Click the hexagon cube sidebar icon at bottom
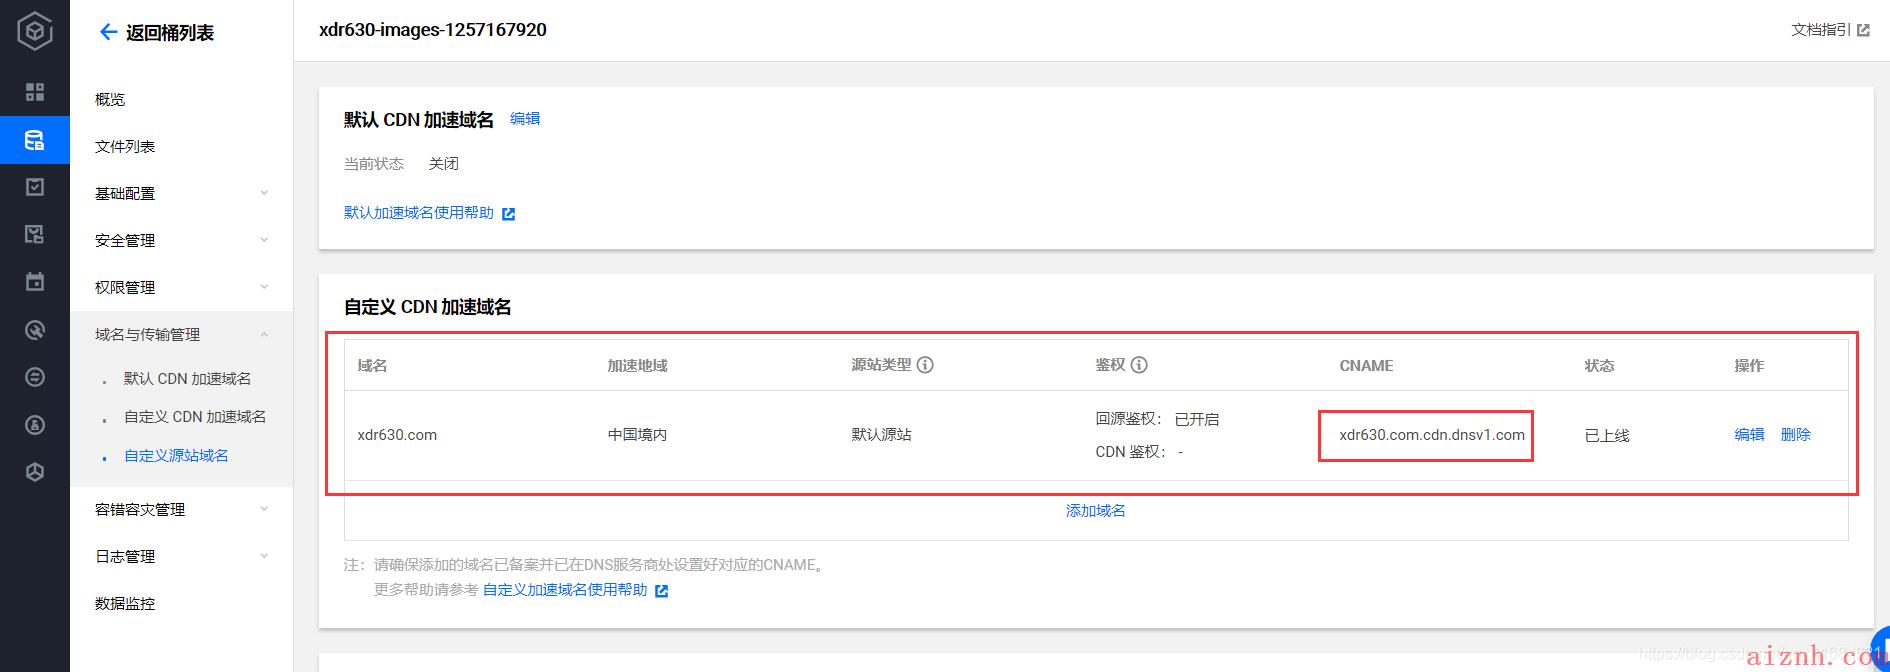The image size is (1890, 672). [35, 472]
